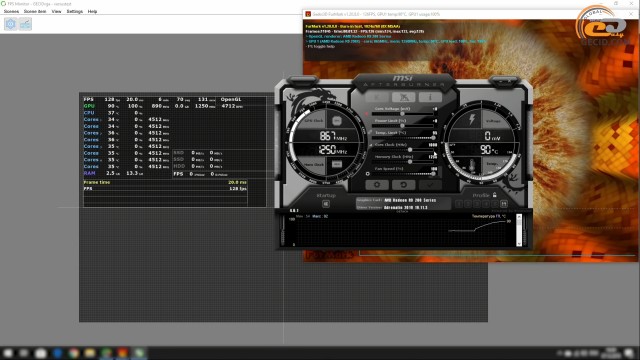The image size is (640, 360).
Task: Open the notification center in system tray
Action: coord(630,353)
